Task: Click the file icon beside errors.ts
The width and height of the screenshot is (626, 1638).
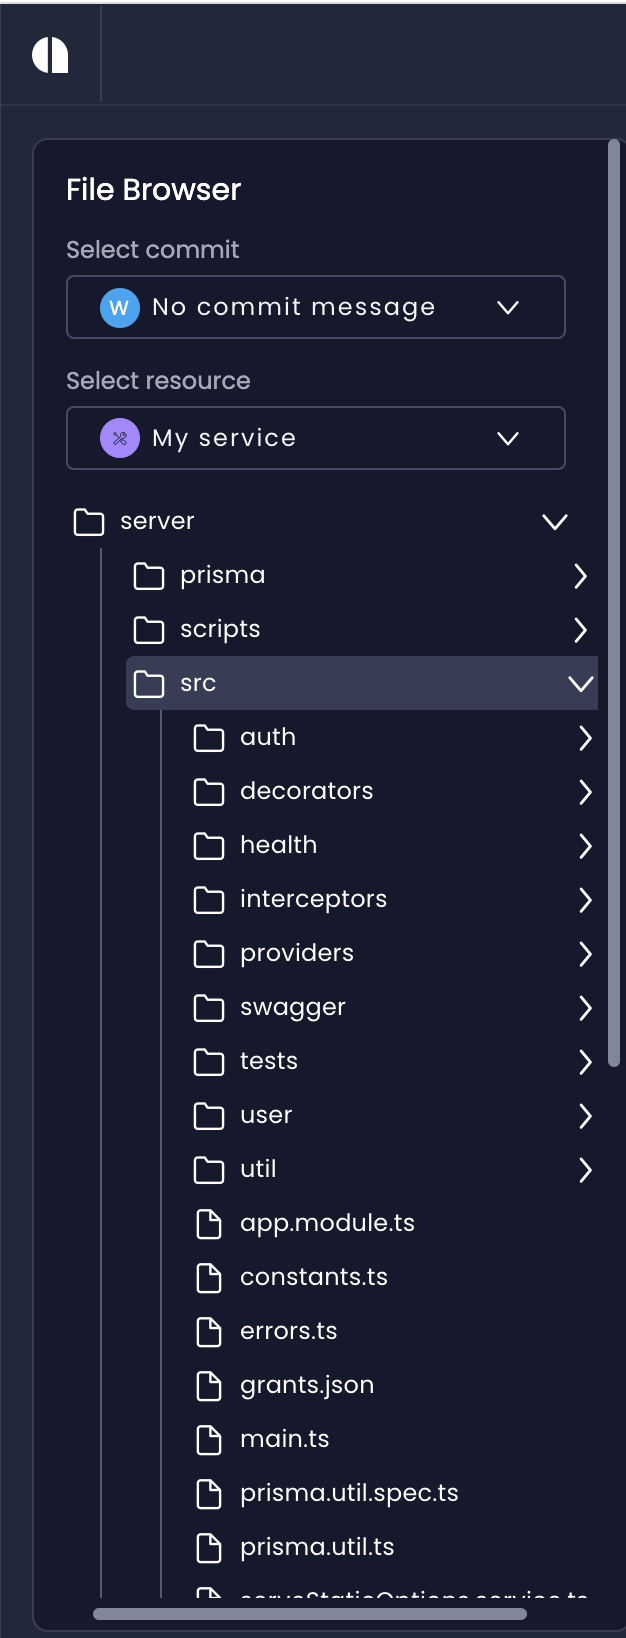Action: (x=209, y=1331)
